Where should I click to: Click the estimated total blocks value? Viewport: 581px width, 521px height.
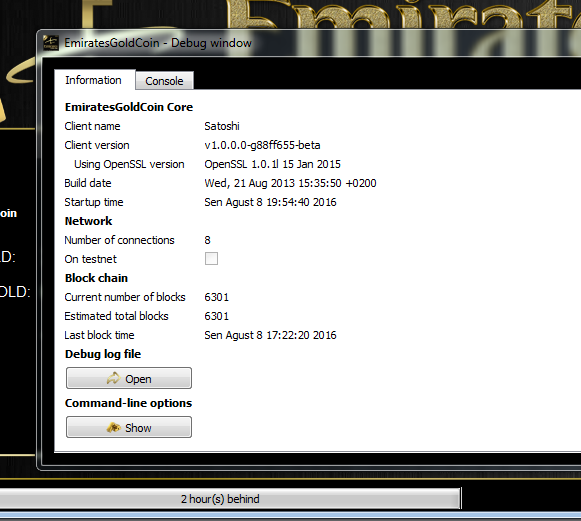coord(216,316)
